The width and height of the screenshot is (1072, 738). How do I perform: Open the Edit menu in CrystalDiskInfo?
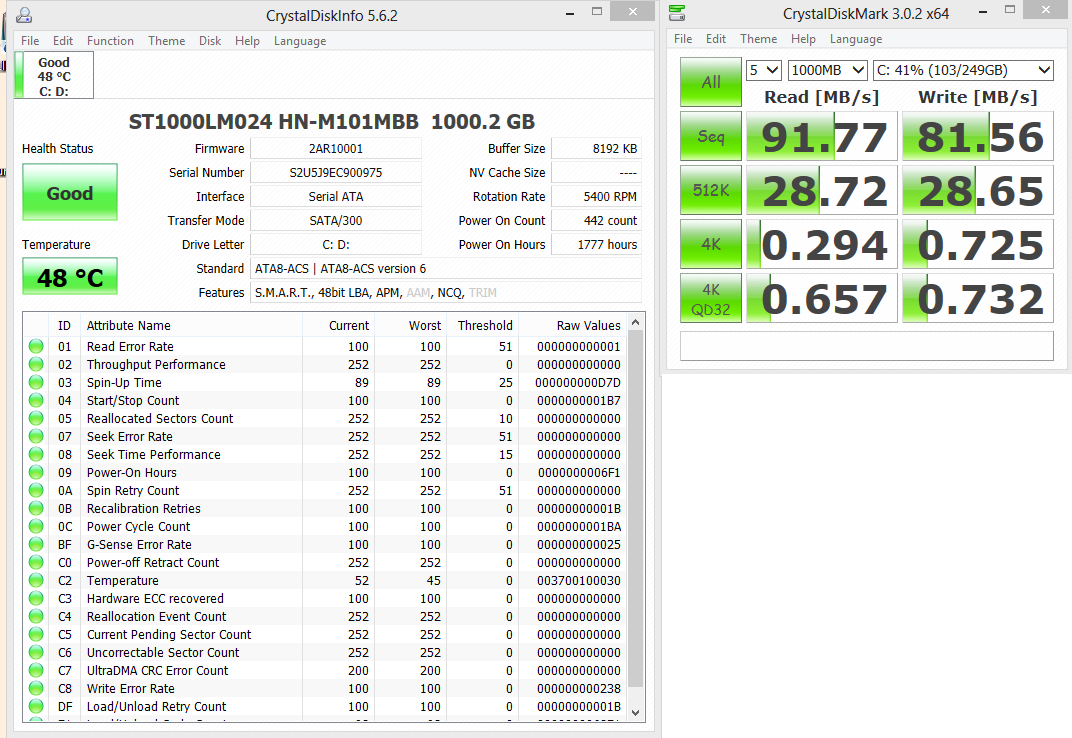point(63,41)
